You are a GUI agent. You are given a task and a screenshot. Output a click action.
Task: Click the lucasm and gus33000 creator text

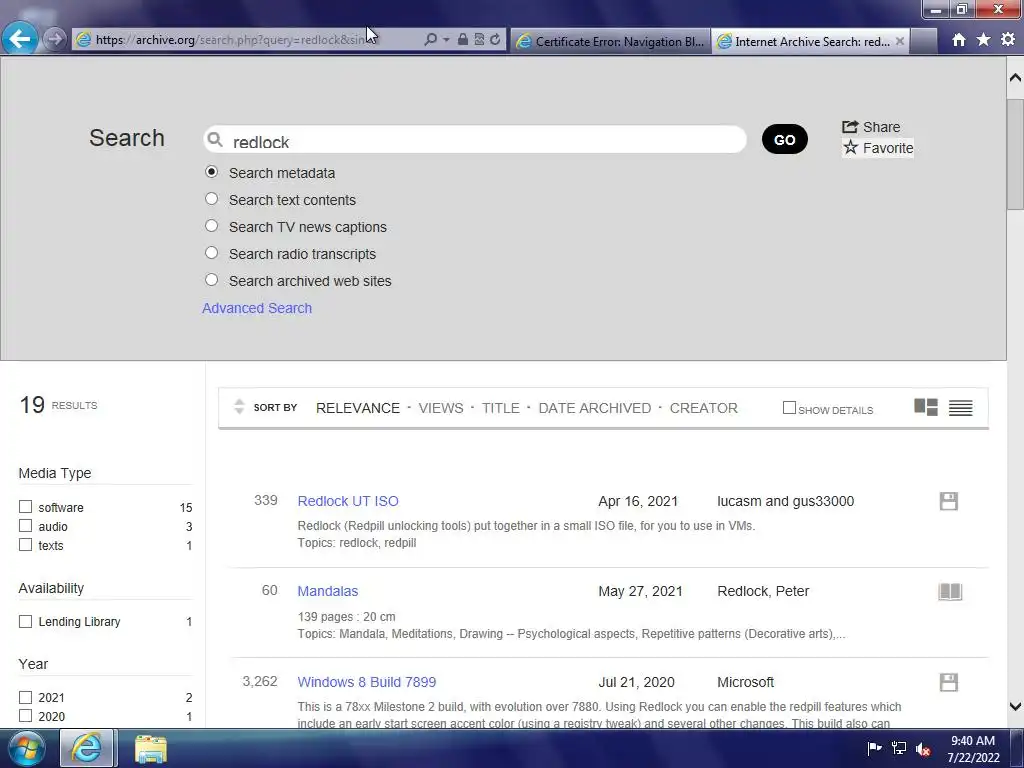tap(786, 501)
